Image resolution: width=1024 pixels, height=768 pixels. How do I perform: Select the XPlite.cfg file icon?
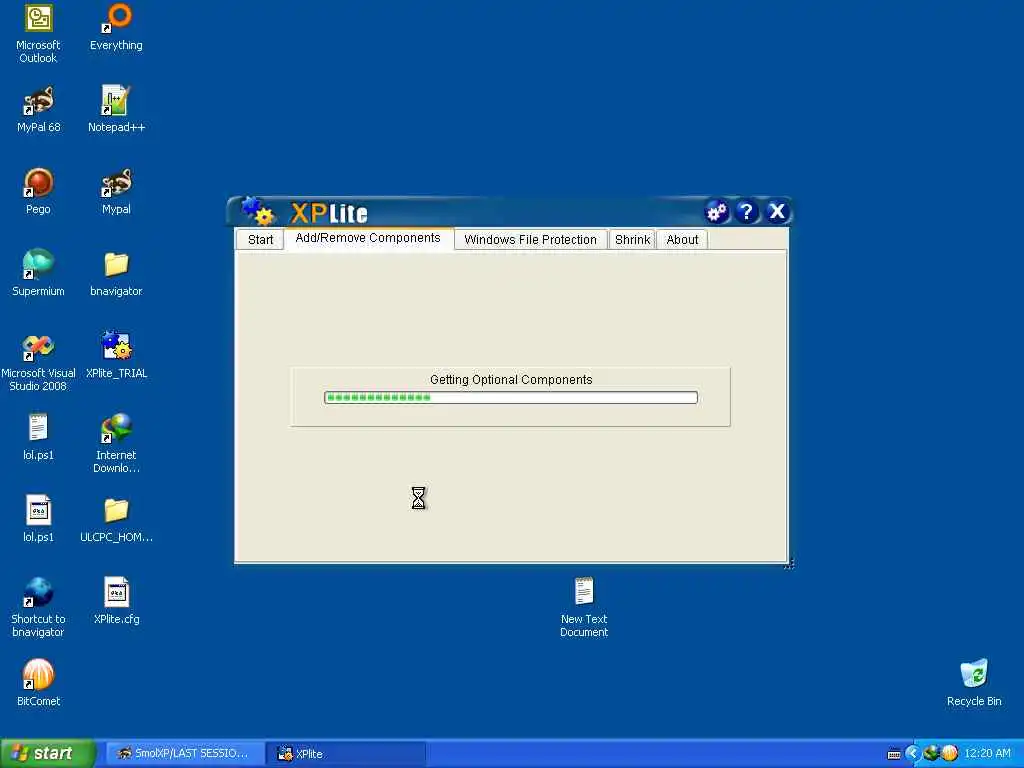pyautogui.click(x=116, y=601)
